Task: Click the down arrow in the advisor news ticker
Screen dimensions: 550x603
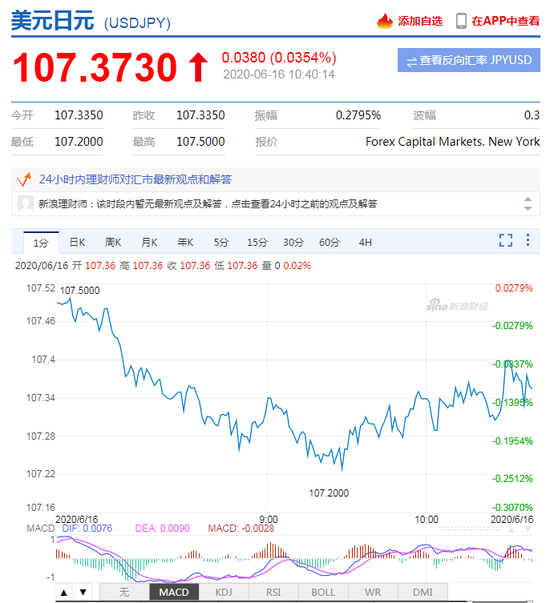Action: (528, 208)
